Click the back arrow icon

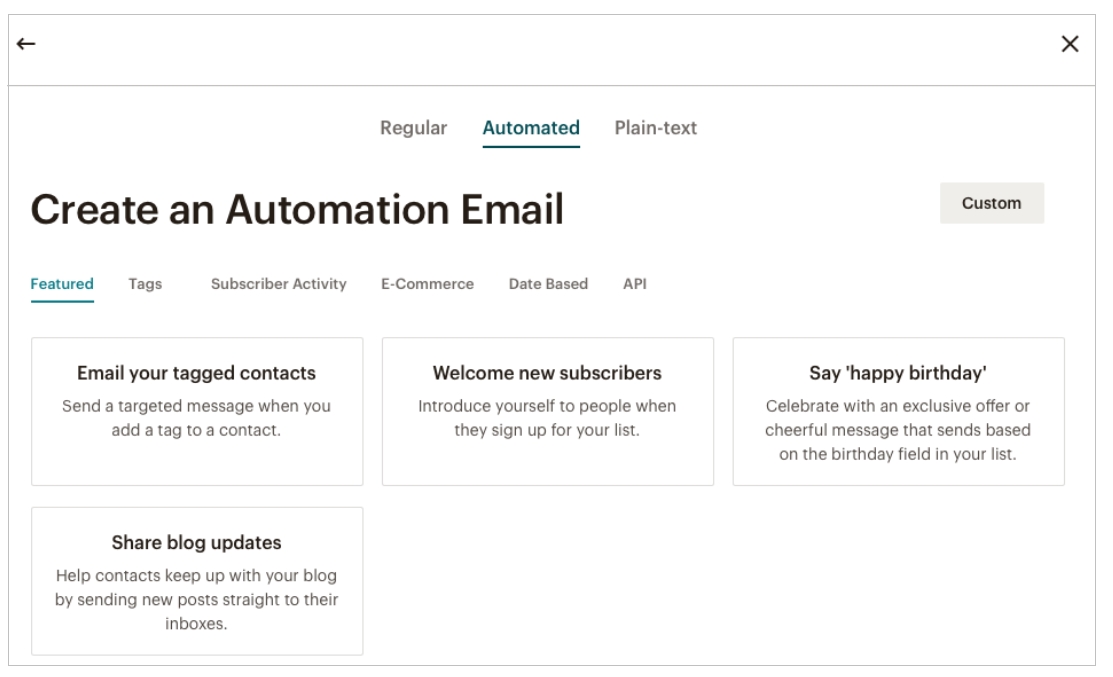[26, 45]
